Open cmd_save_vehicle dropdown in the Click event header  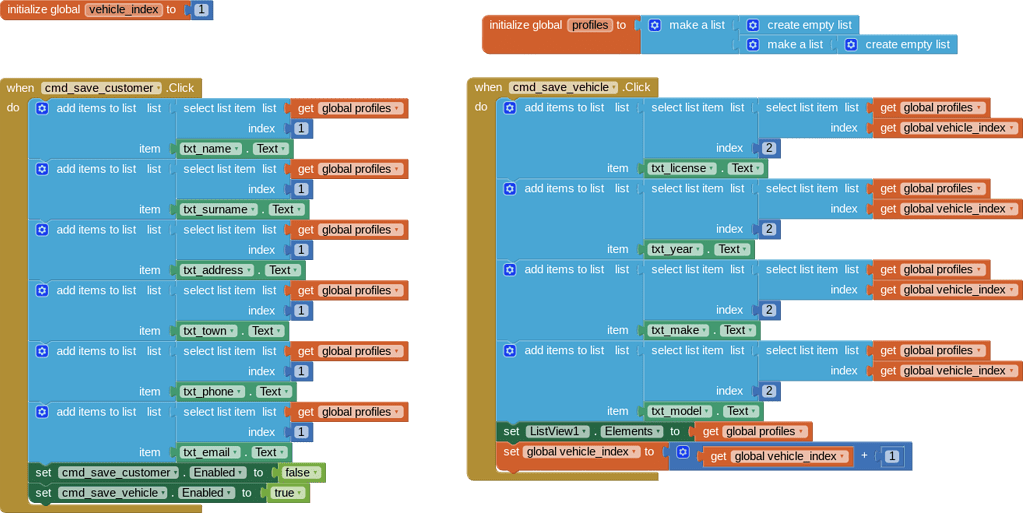pos(614,88)
